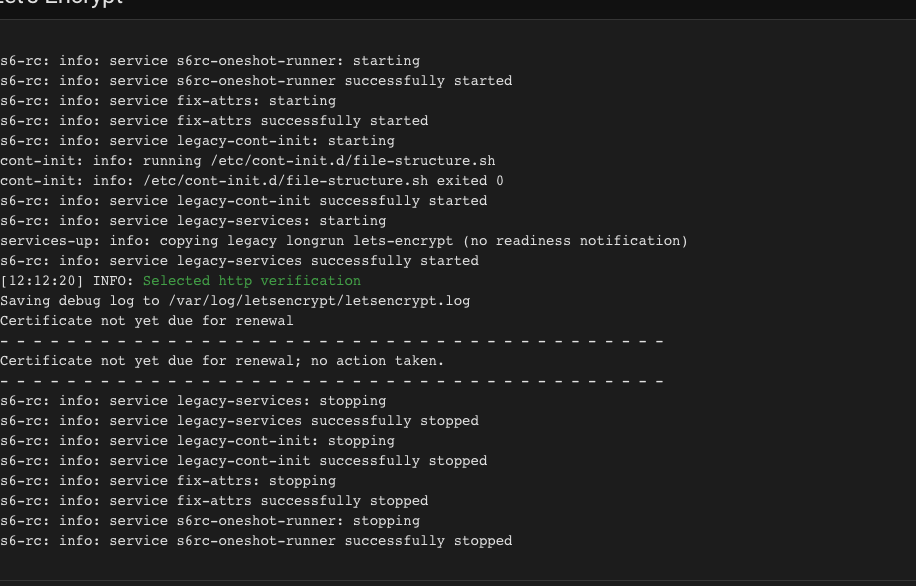Click the 'file-structure.sh exited 0' line
Viewport: 916px width, 586px height.
[252, 181]
